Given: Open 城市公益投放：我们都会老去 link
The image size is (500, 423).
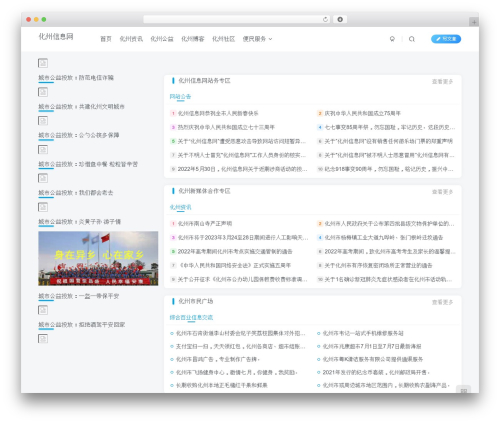Looking at the screenshot, I should [x=76, y=193].
